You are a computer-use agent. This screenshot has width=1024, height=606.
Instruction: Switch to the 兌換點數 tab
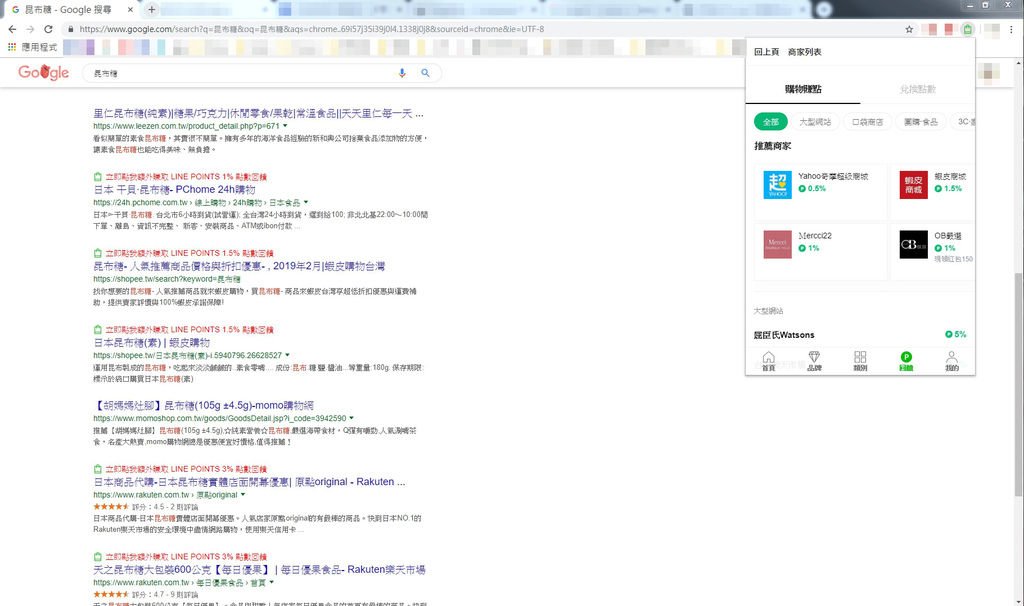click(x=918, y=89)
